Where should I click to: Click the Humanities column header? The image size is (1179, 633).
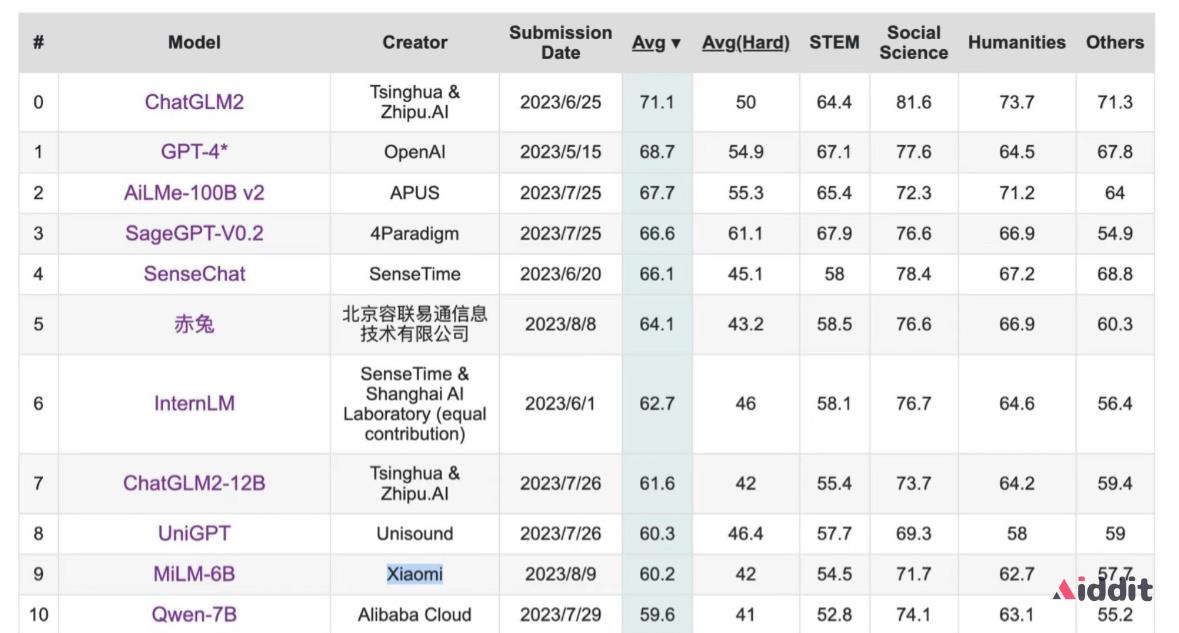(1017, 43)
